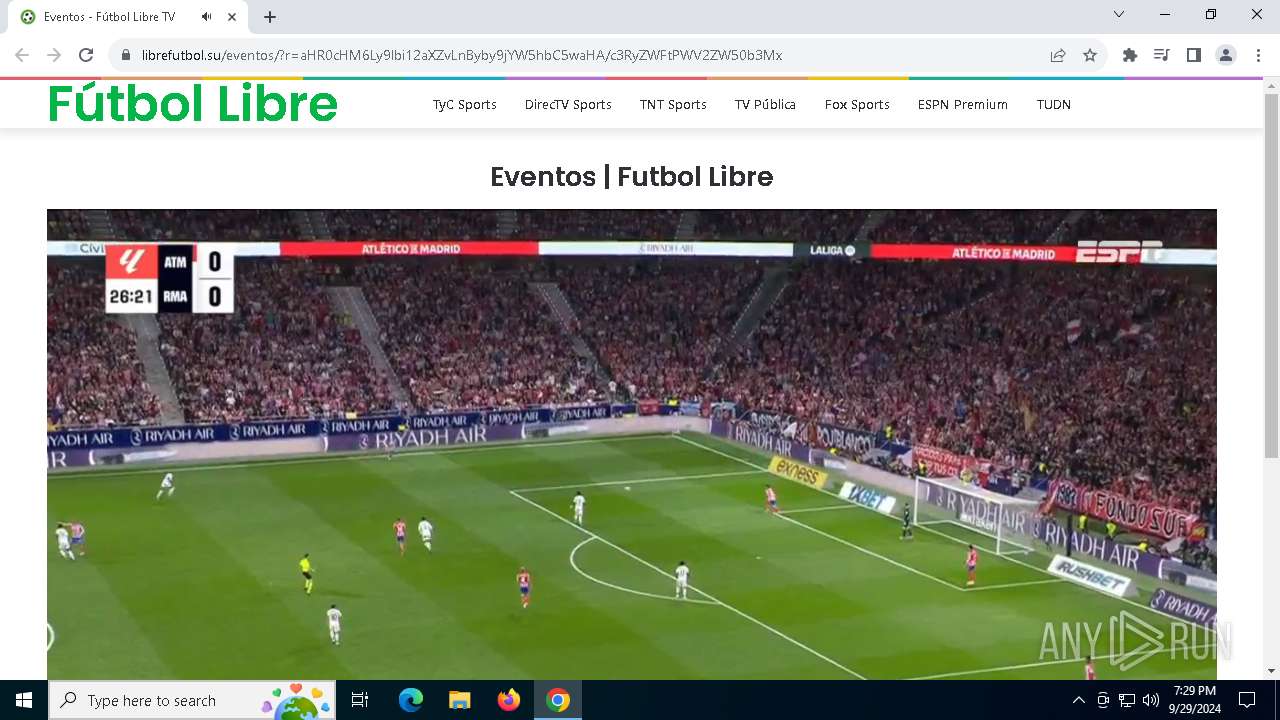
Task: Go back to previous page
Action: pos(22,55)
